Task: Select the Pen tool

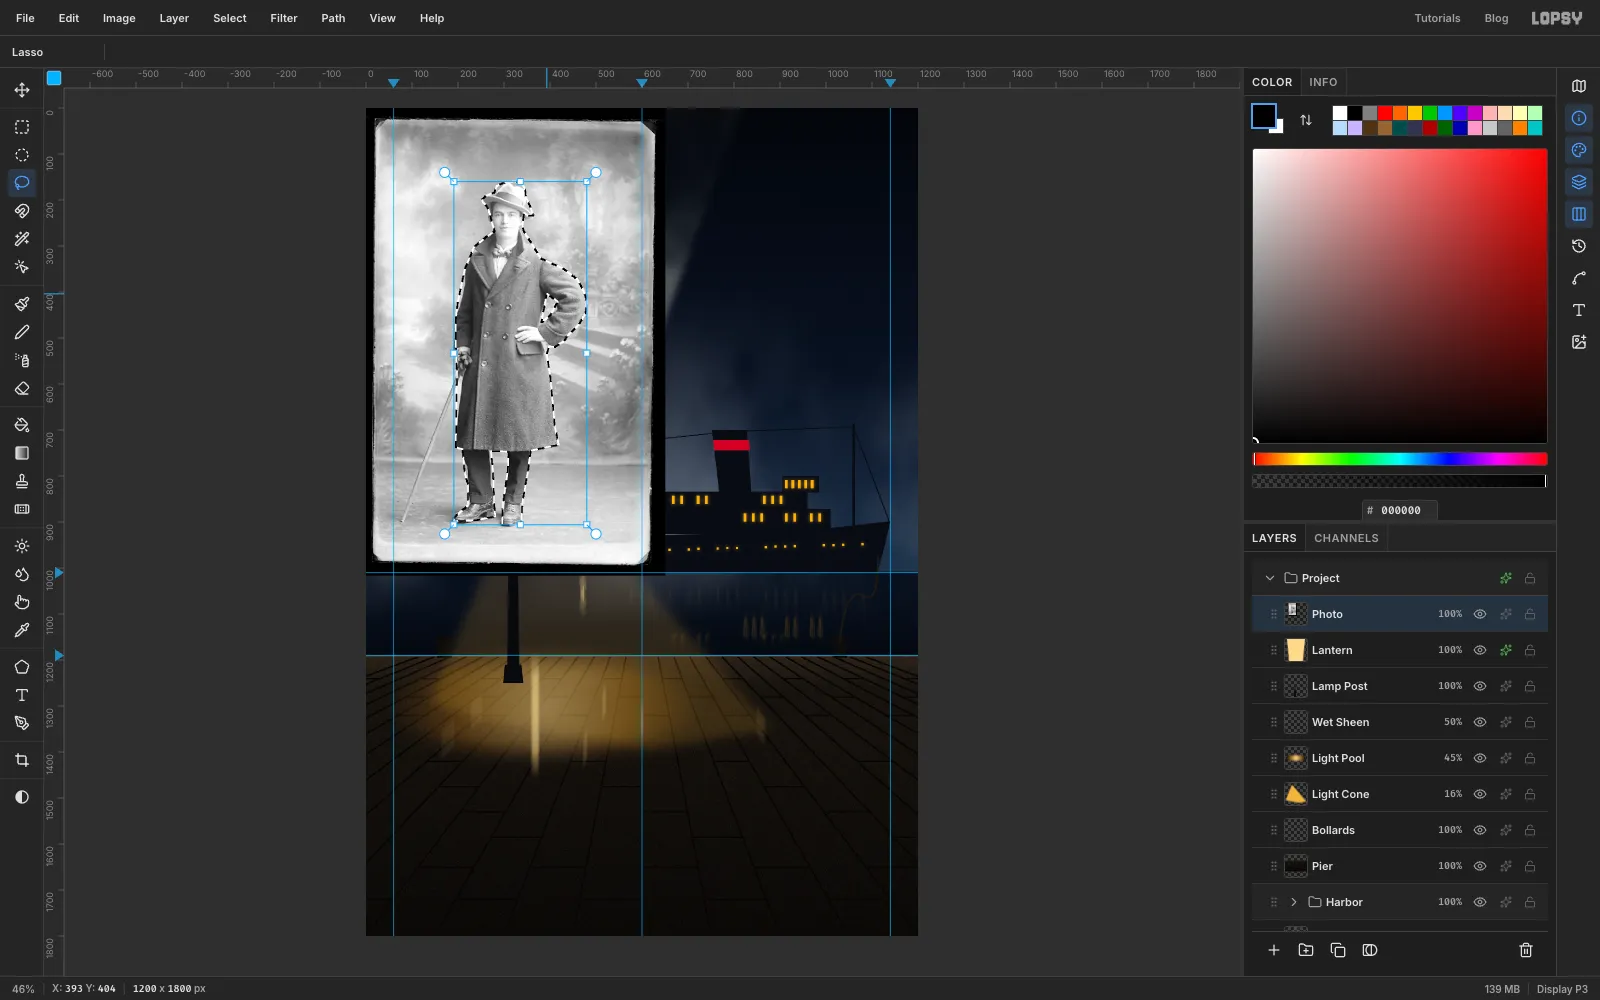Action: point(22,723)
